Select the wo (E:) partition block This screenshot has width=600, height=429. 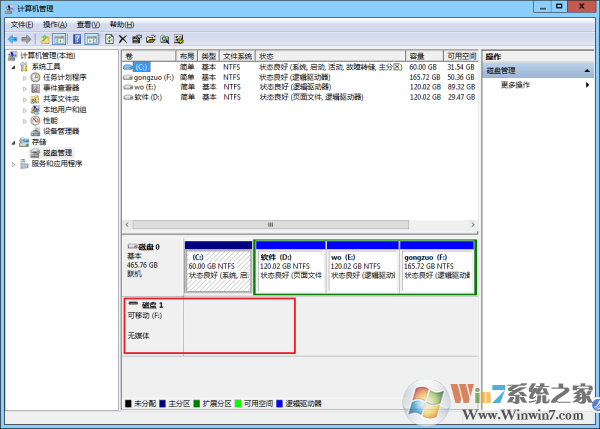[x=363, y=267]
